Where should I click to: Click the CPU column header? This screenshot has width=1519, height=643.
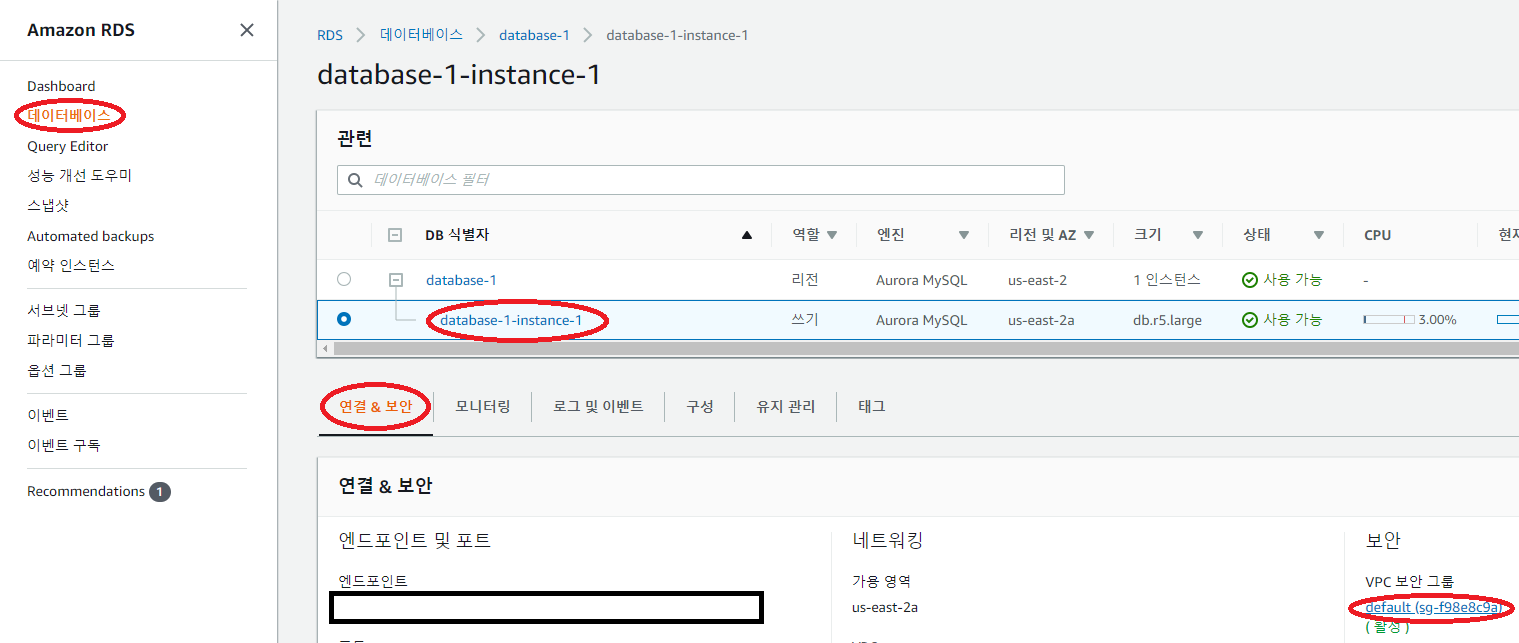tap(1377, 235)
